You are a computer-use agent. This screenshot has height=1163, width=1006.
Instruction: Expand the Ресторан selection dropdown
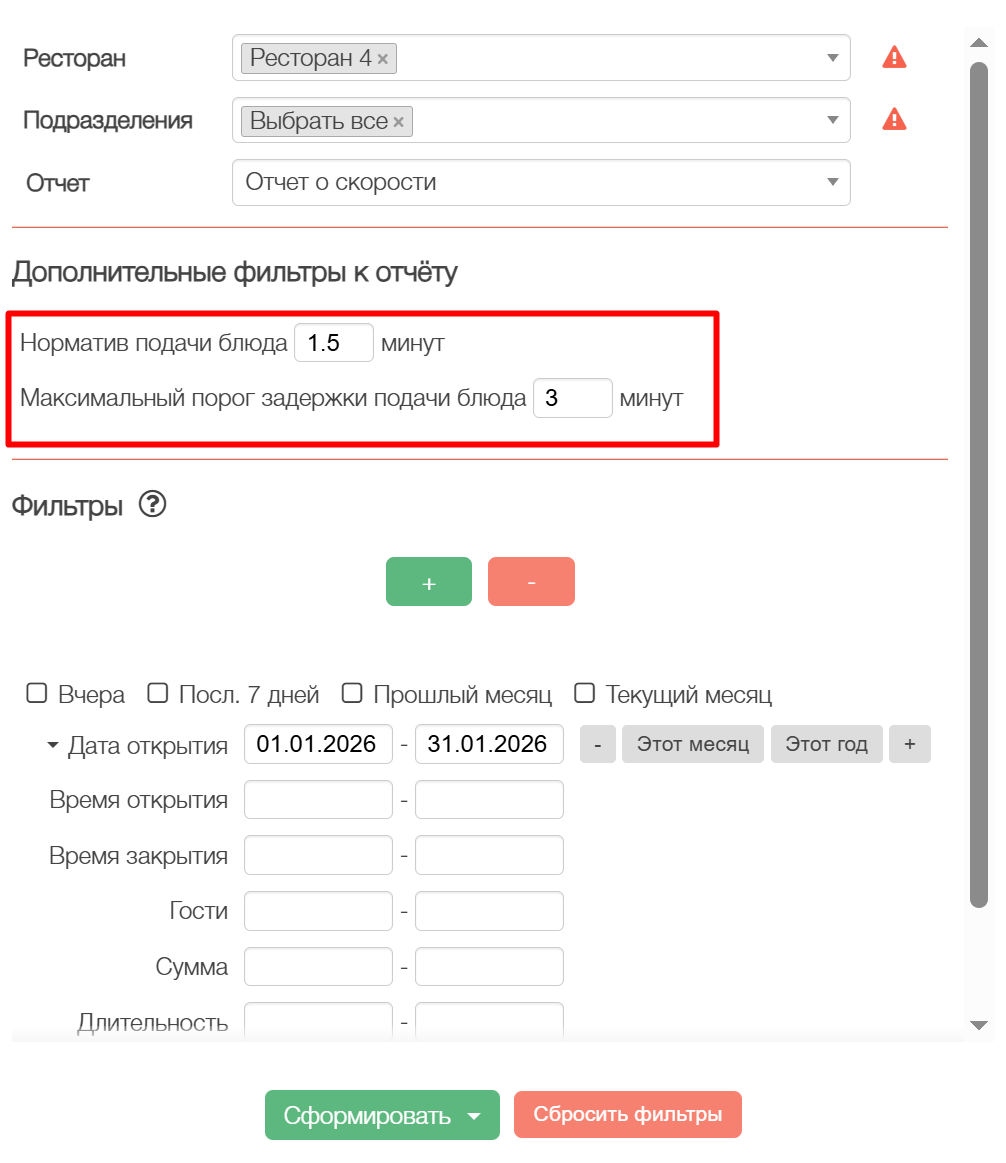tap(832, 58)
